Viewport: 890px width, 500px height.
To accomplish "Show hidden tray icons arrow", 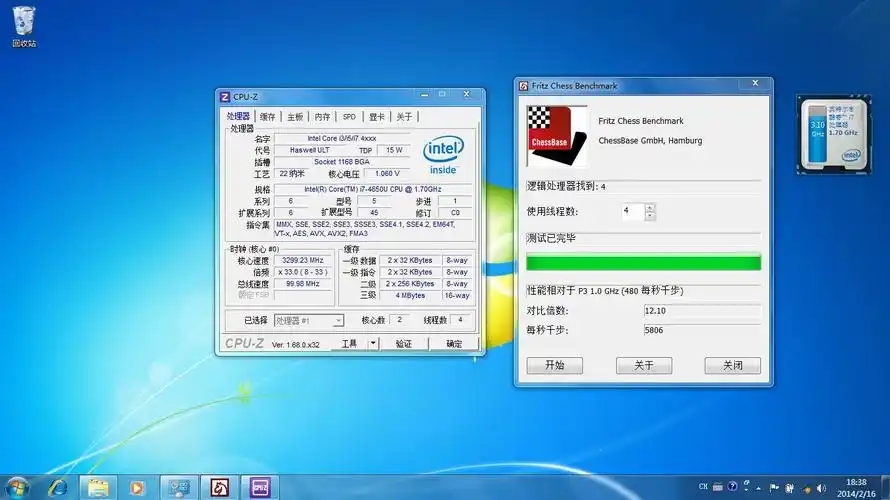I will 759,488.
